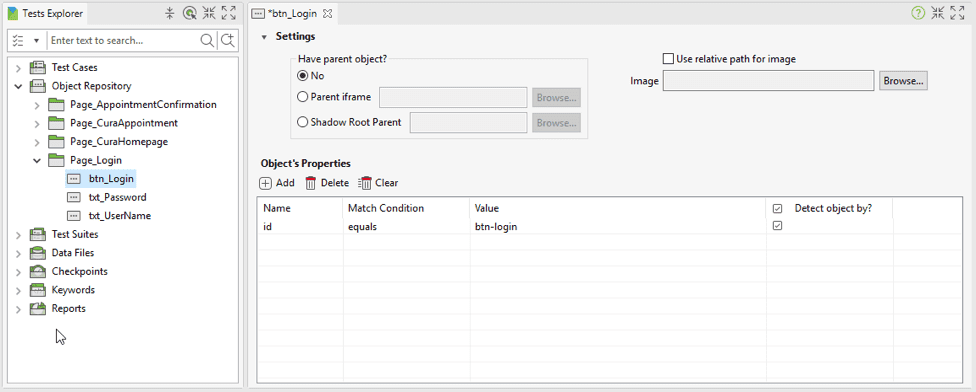Collapse the Settings section triangle
The image size is (976, 392).
(264, 37)
